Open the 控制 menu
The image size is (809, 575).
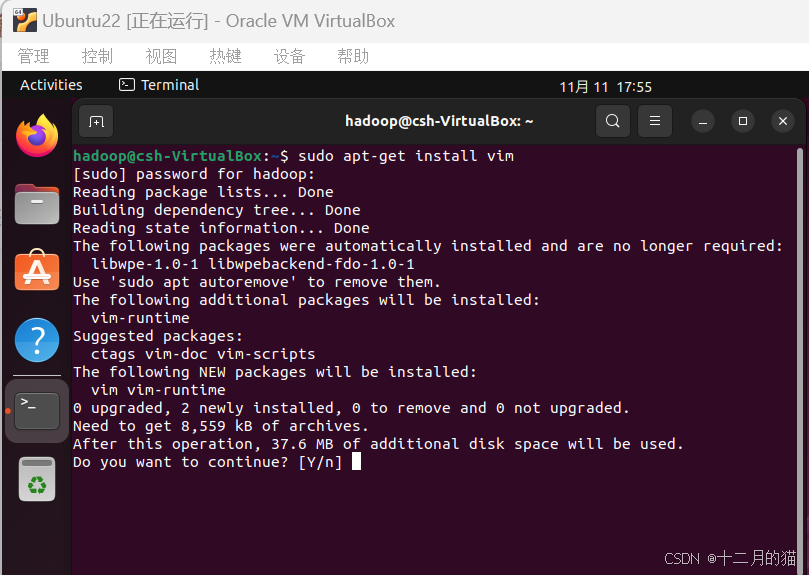[97, 56]
